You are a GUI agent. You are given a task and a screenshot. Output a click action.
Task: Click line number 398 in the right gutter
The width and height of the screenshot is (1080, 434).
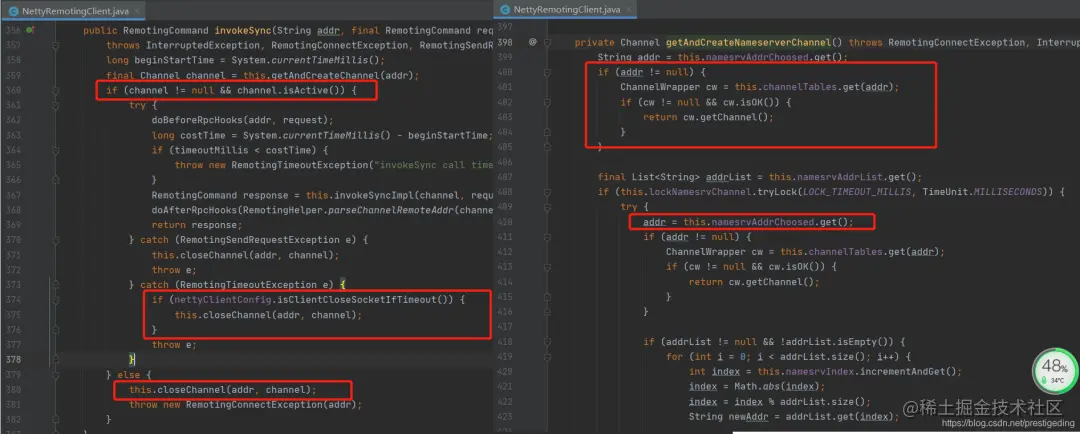[x=506, y=42]
